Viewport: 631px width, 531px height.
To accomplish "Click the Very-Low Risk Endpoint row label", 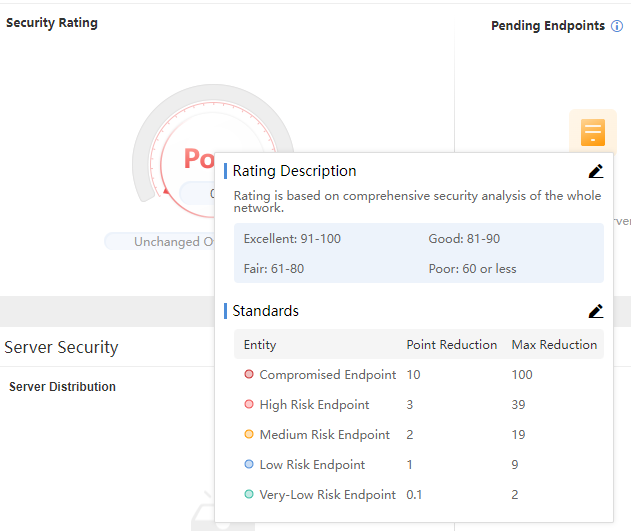I will [x=328, y=495].
